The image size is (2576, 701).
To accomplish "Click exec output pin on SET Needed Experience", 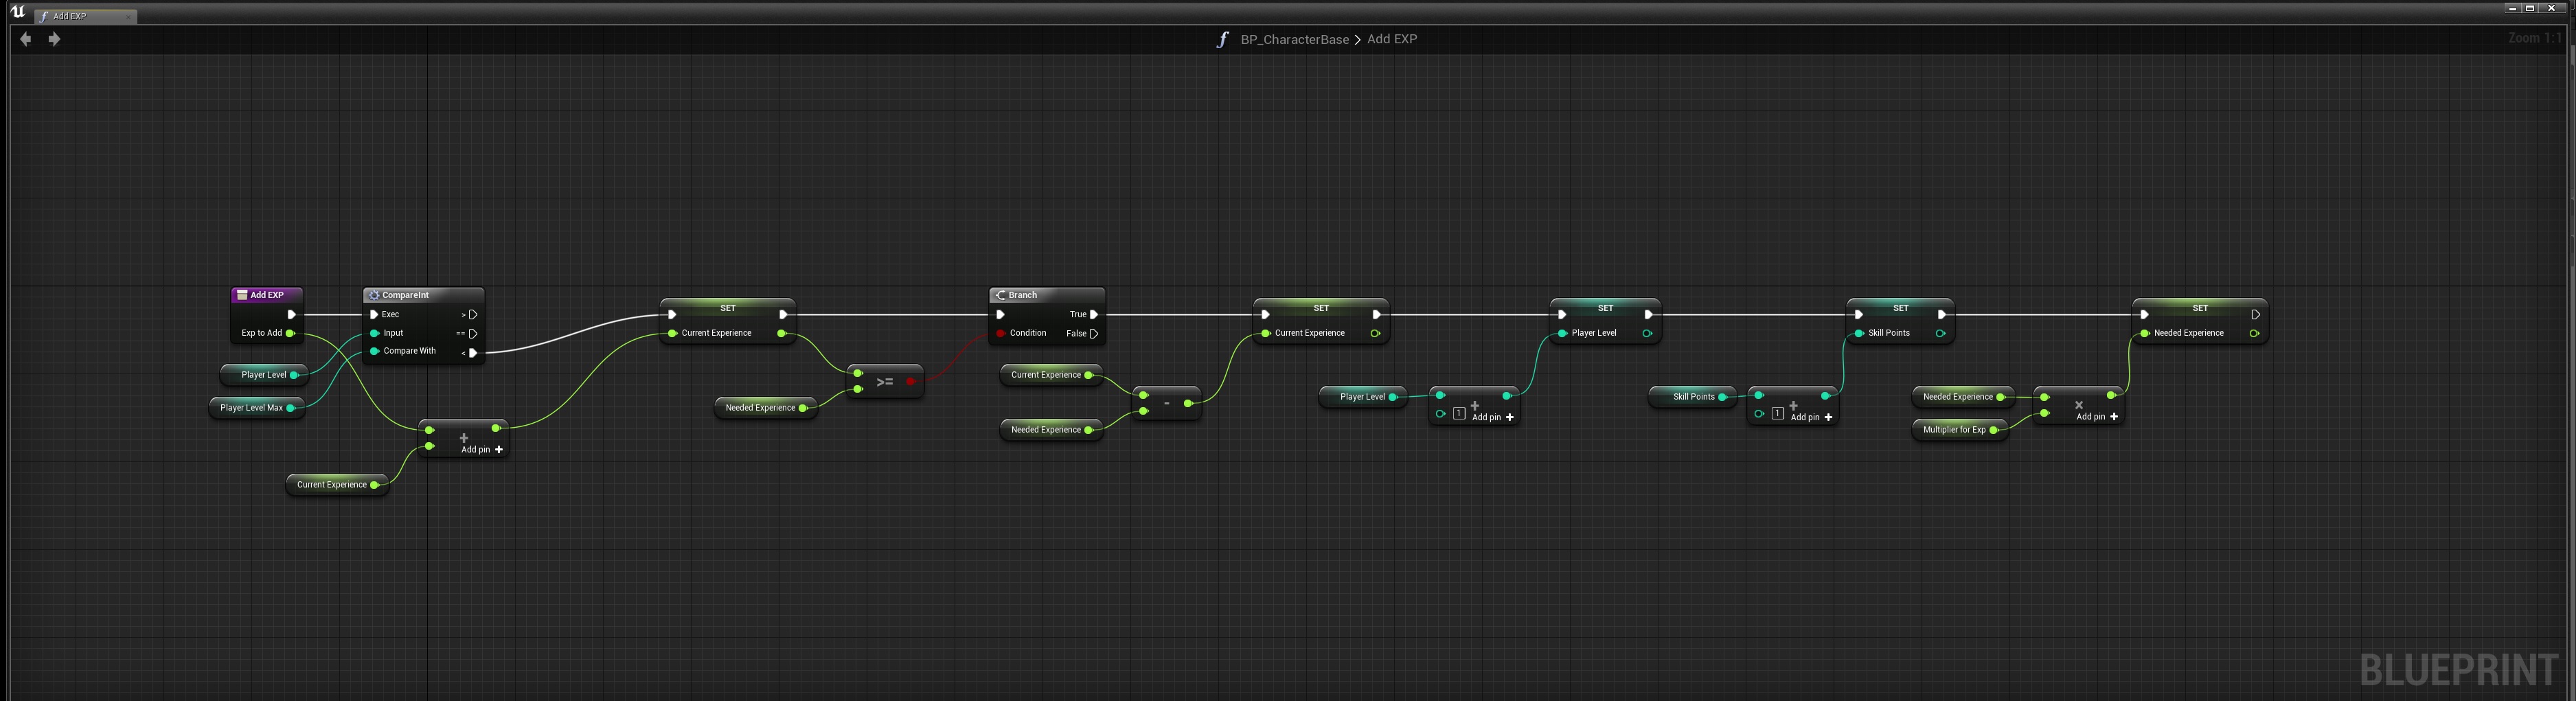I will [x=2255, y=314].
